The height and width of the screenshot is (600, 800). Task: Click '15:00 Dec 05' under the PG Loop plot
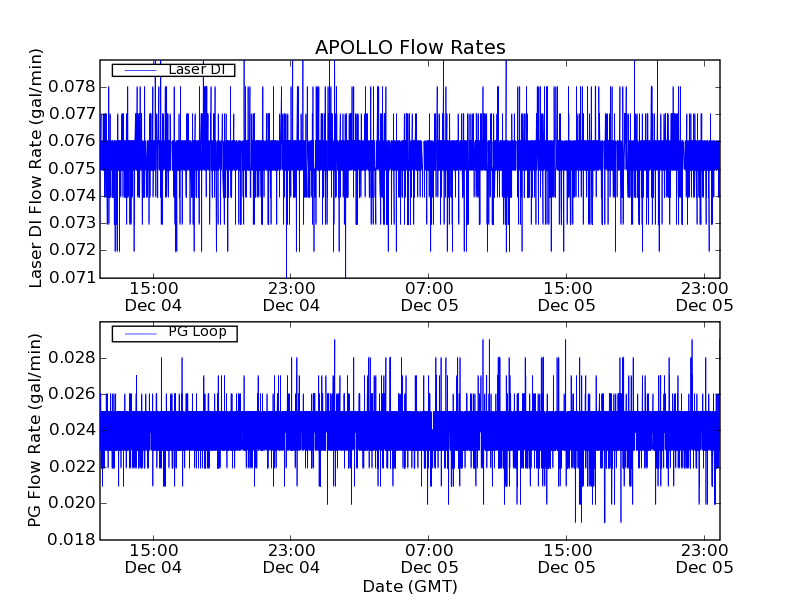[x=567, y=559]
